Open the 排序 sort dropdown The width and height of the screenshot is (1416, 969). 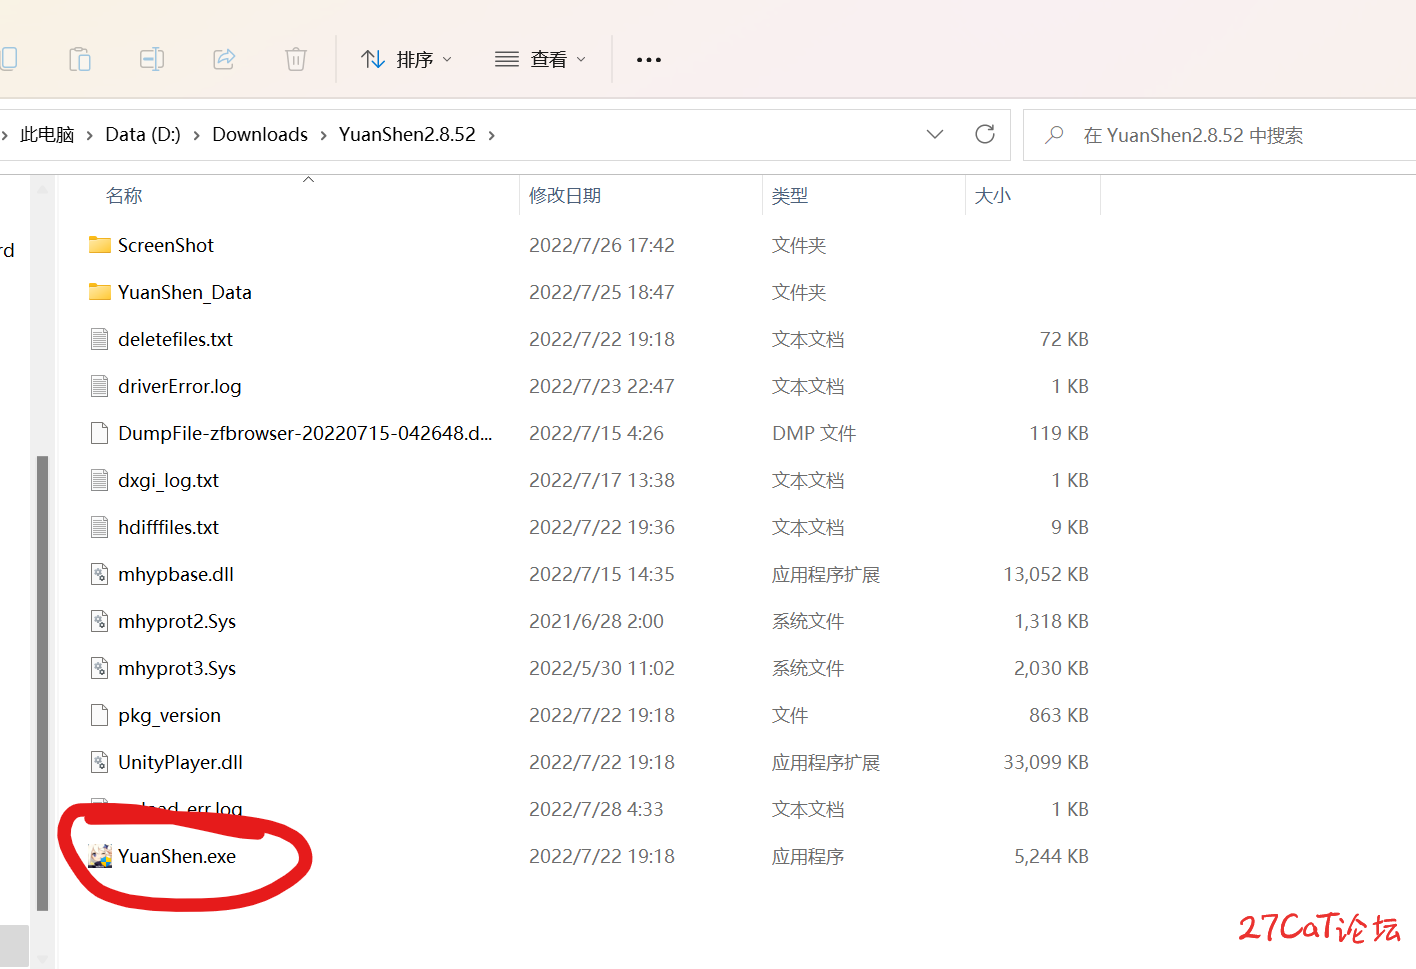pos(406,60)
